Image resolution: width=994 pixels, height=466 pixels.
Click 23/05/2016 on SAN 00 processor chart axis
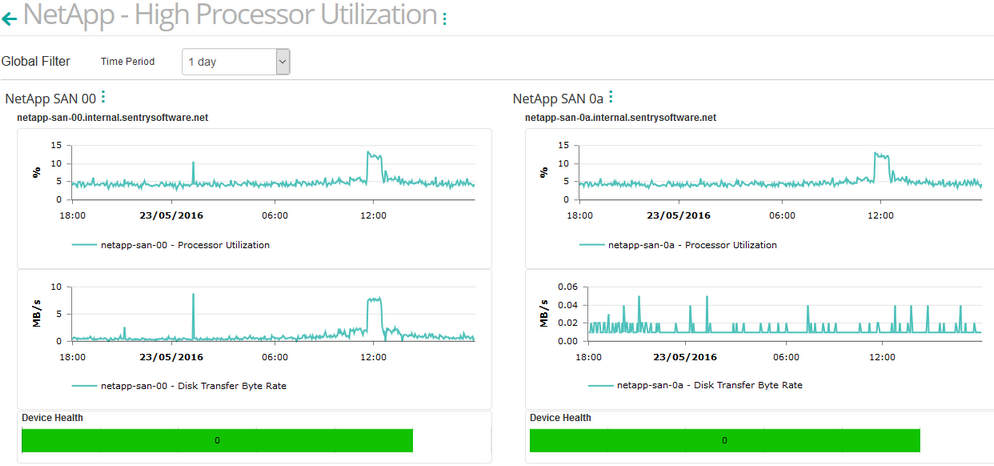pos(171,216)
